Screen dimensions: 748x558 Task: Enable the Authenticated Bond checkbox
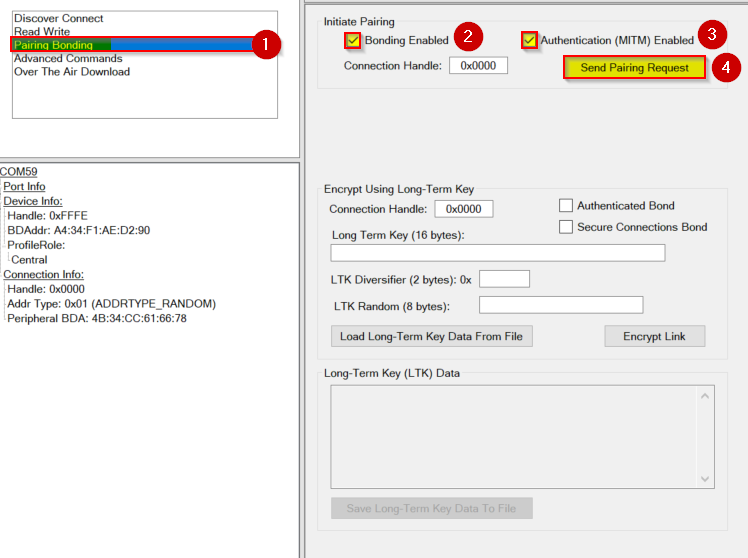click(566, 206)
